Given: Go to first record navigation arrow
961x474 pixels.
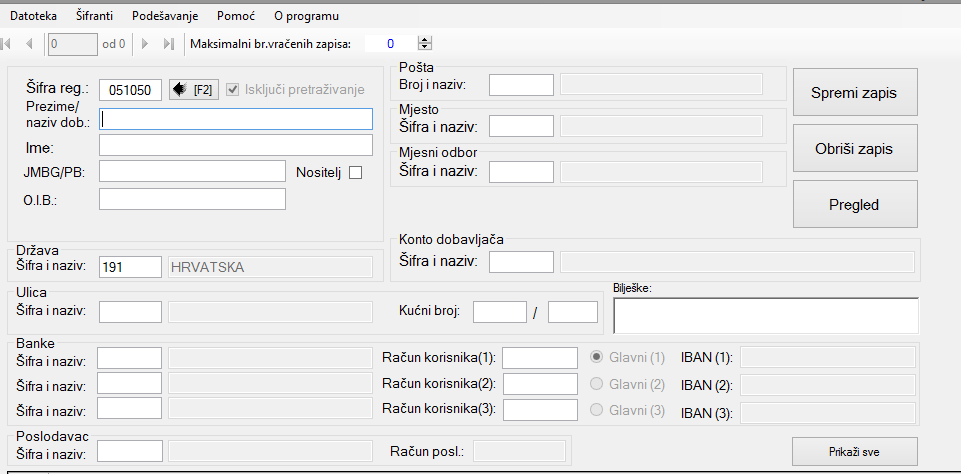Looking at the screenshot, I should 8,43.
